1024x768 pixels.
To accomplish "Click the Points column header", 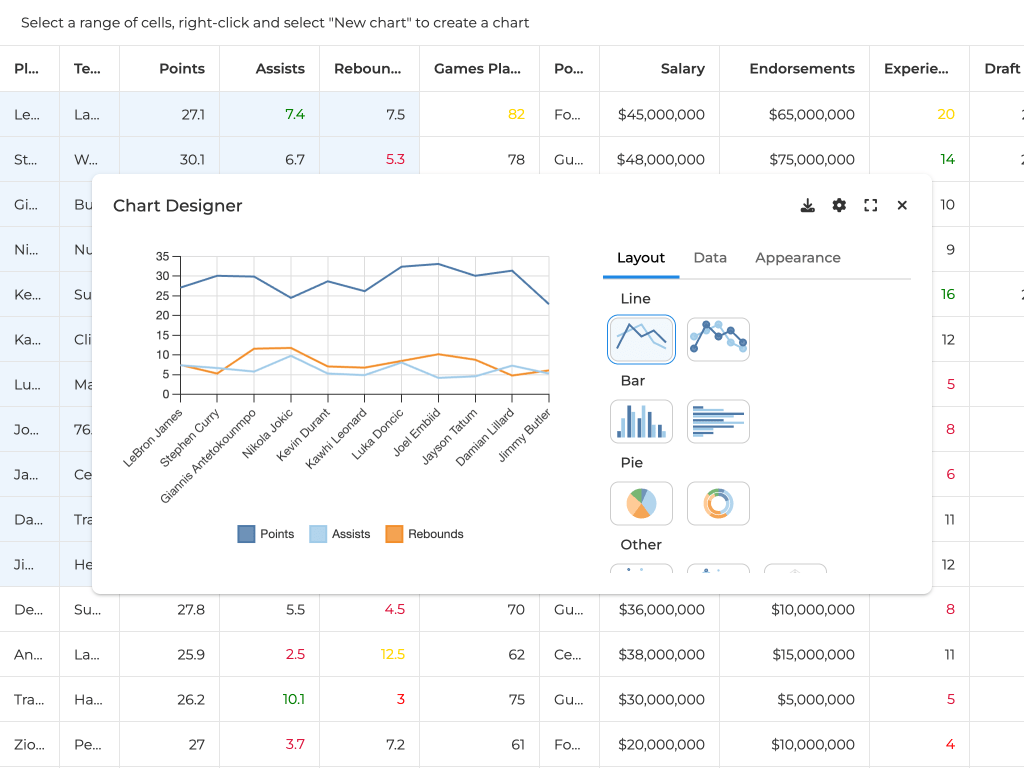I will pyautogui.click(x=181, y=69).
